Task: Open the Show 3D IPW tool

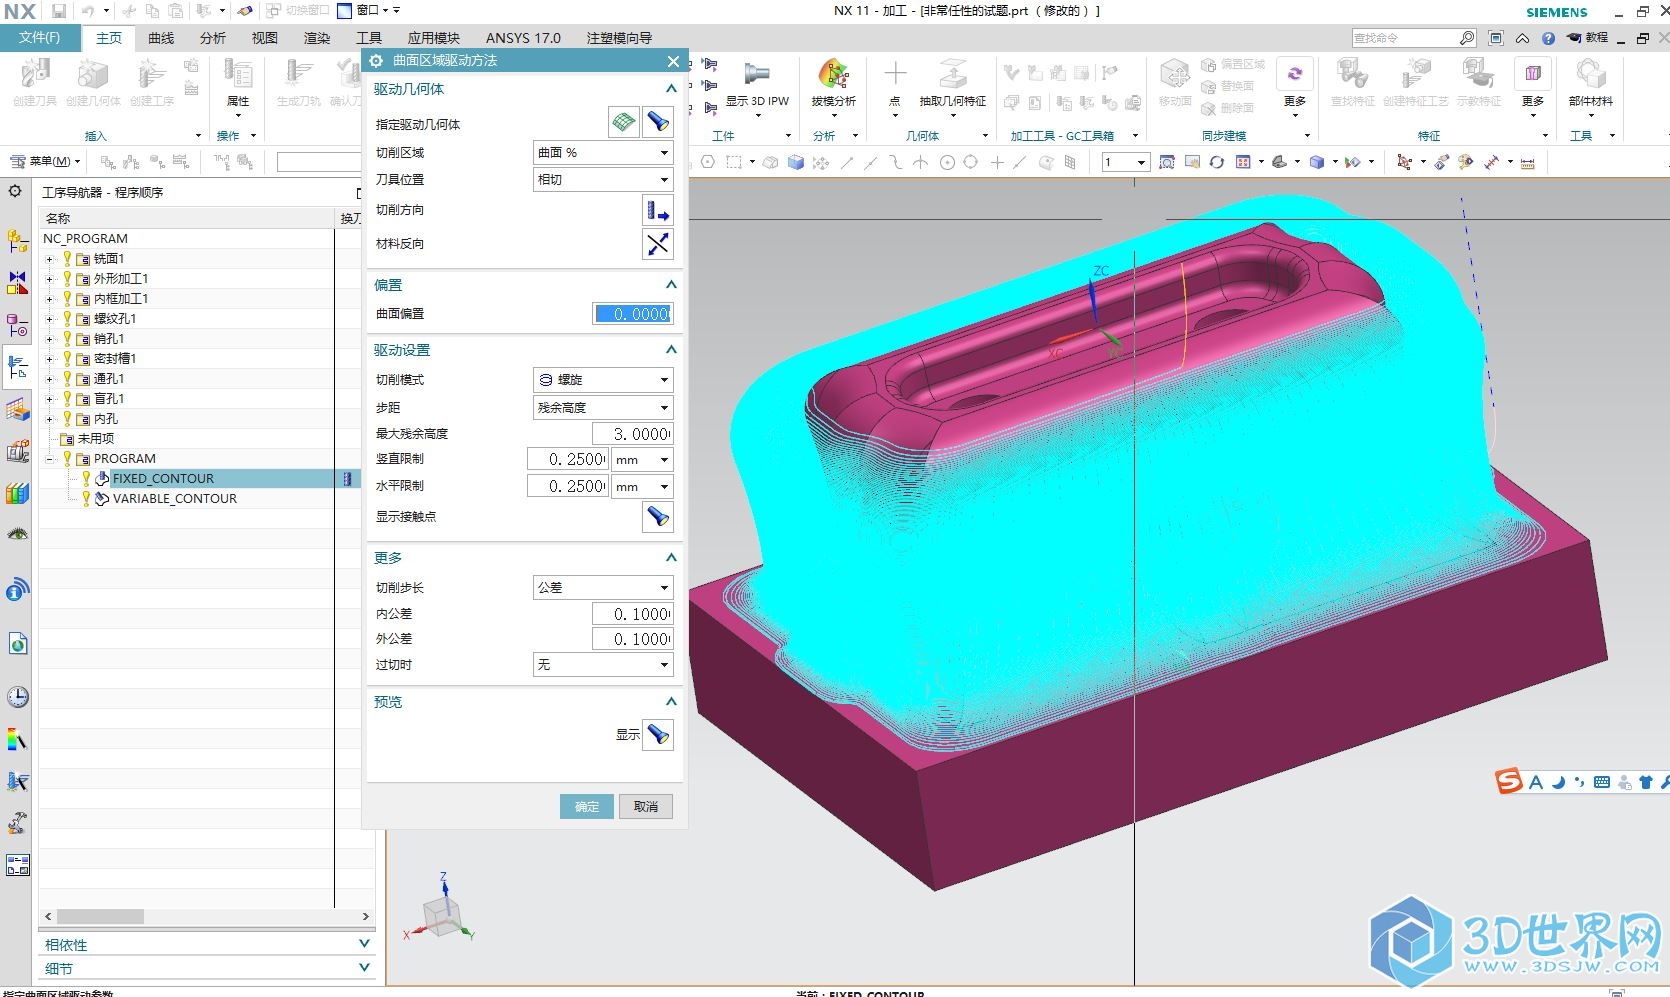Action: (757, 84)
